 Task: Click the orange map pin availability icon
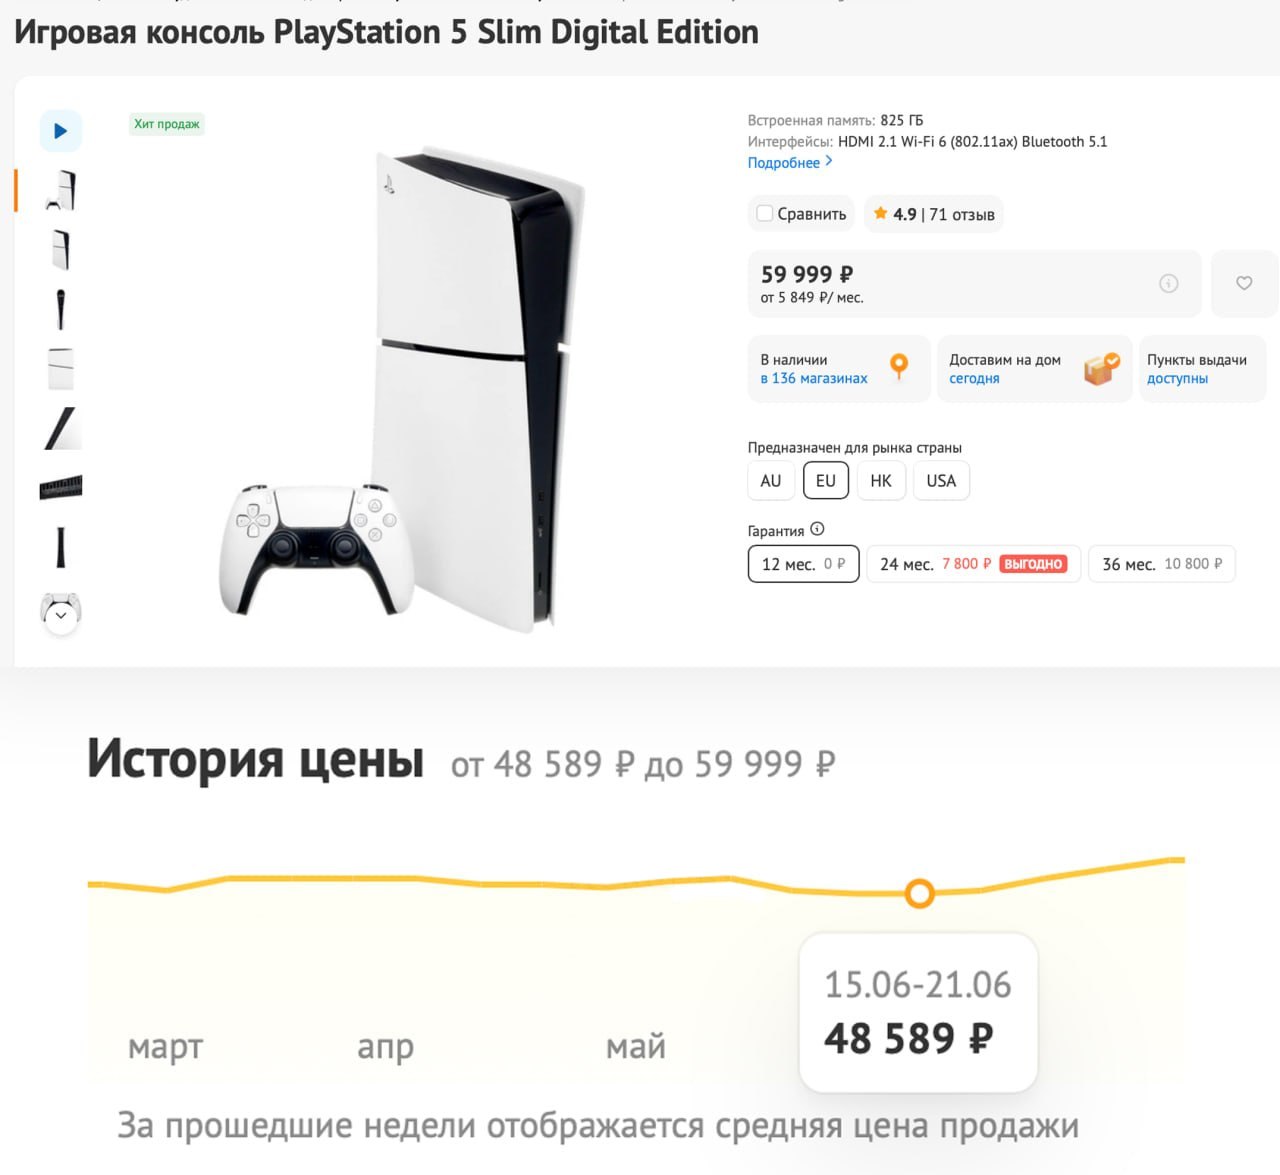pos(899,367)
